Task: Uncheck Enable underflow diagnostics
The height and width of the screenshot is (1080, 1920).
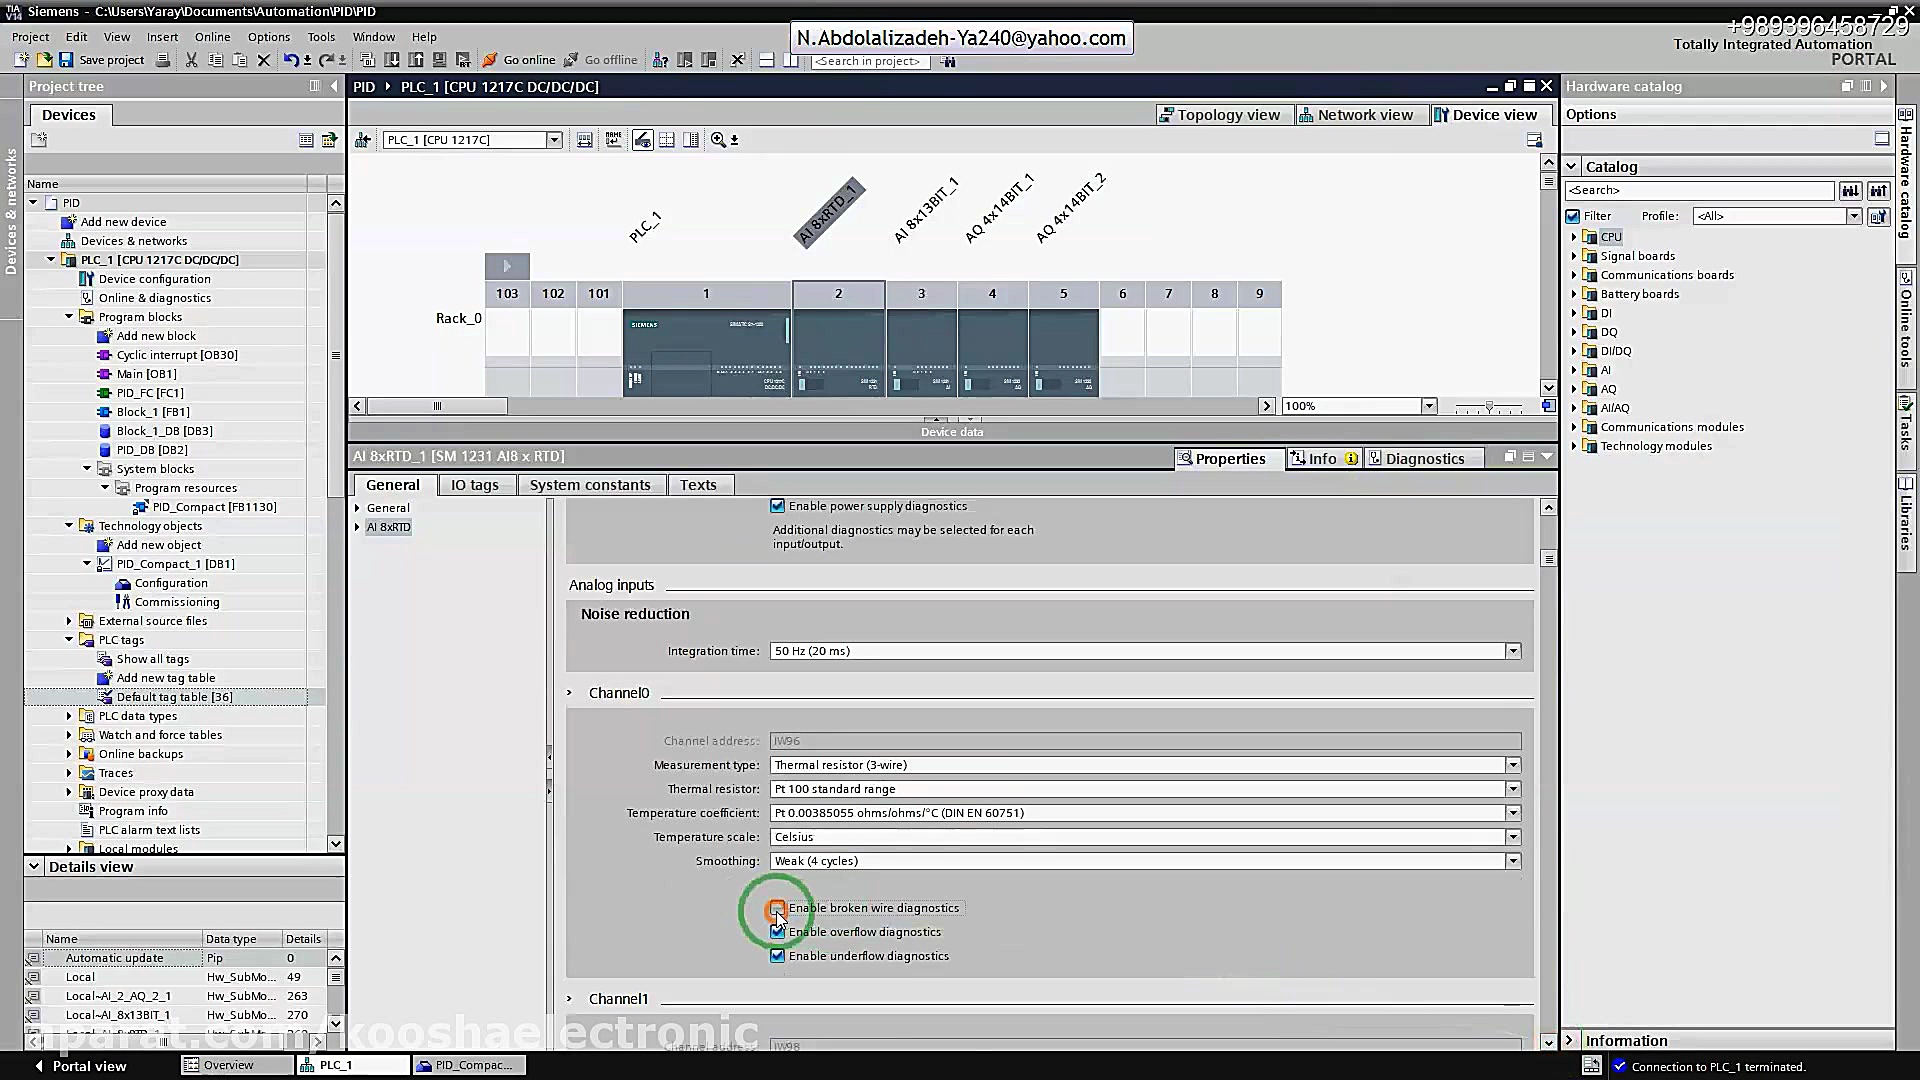Action: [x=777, y=956]
